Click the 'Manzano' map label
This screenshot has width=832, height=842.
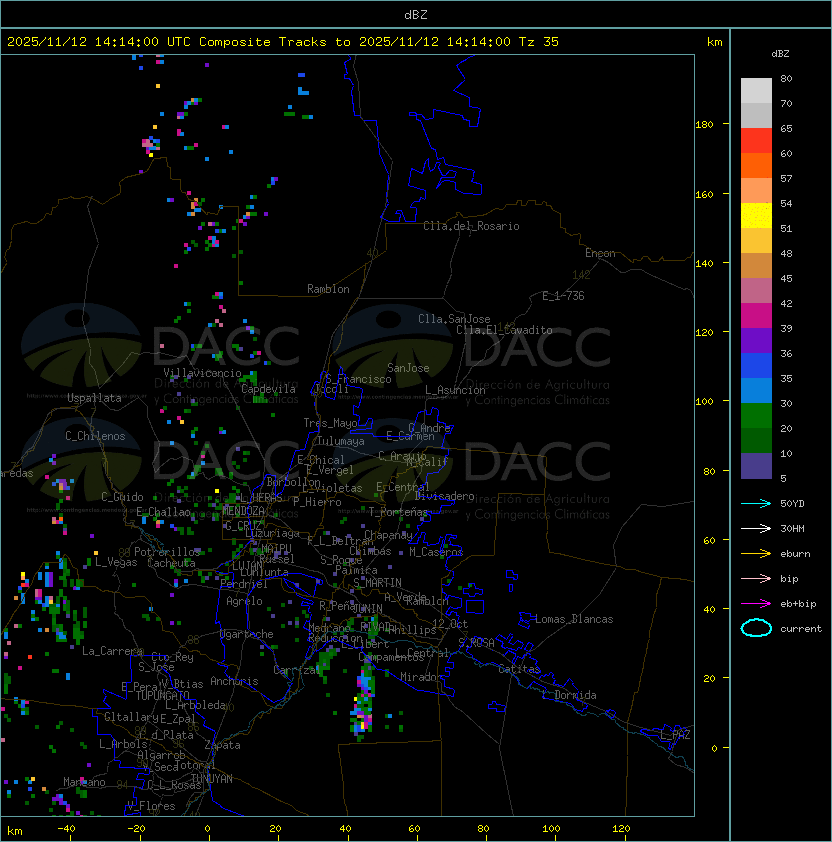pyautogui.click(x=84, y=782)
